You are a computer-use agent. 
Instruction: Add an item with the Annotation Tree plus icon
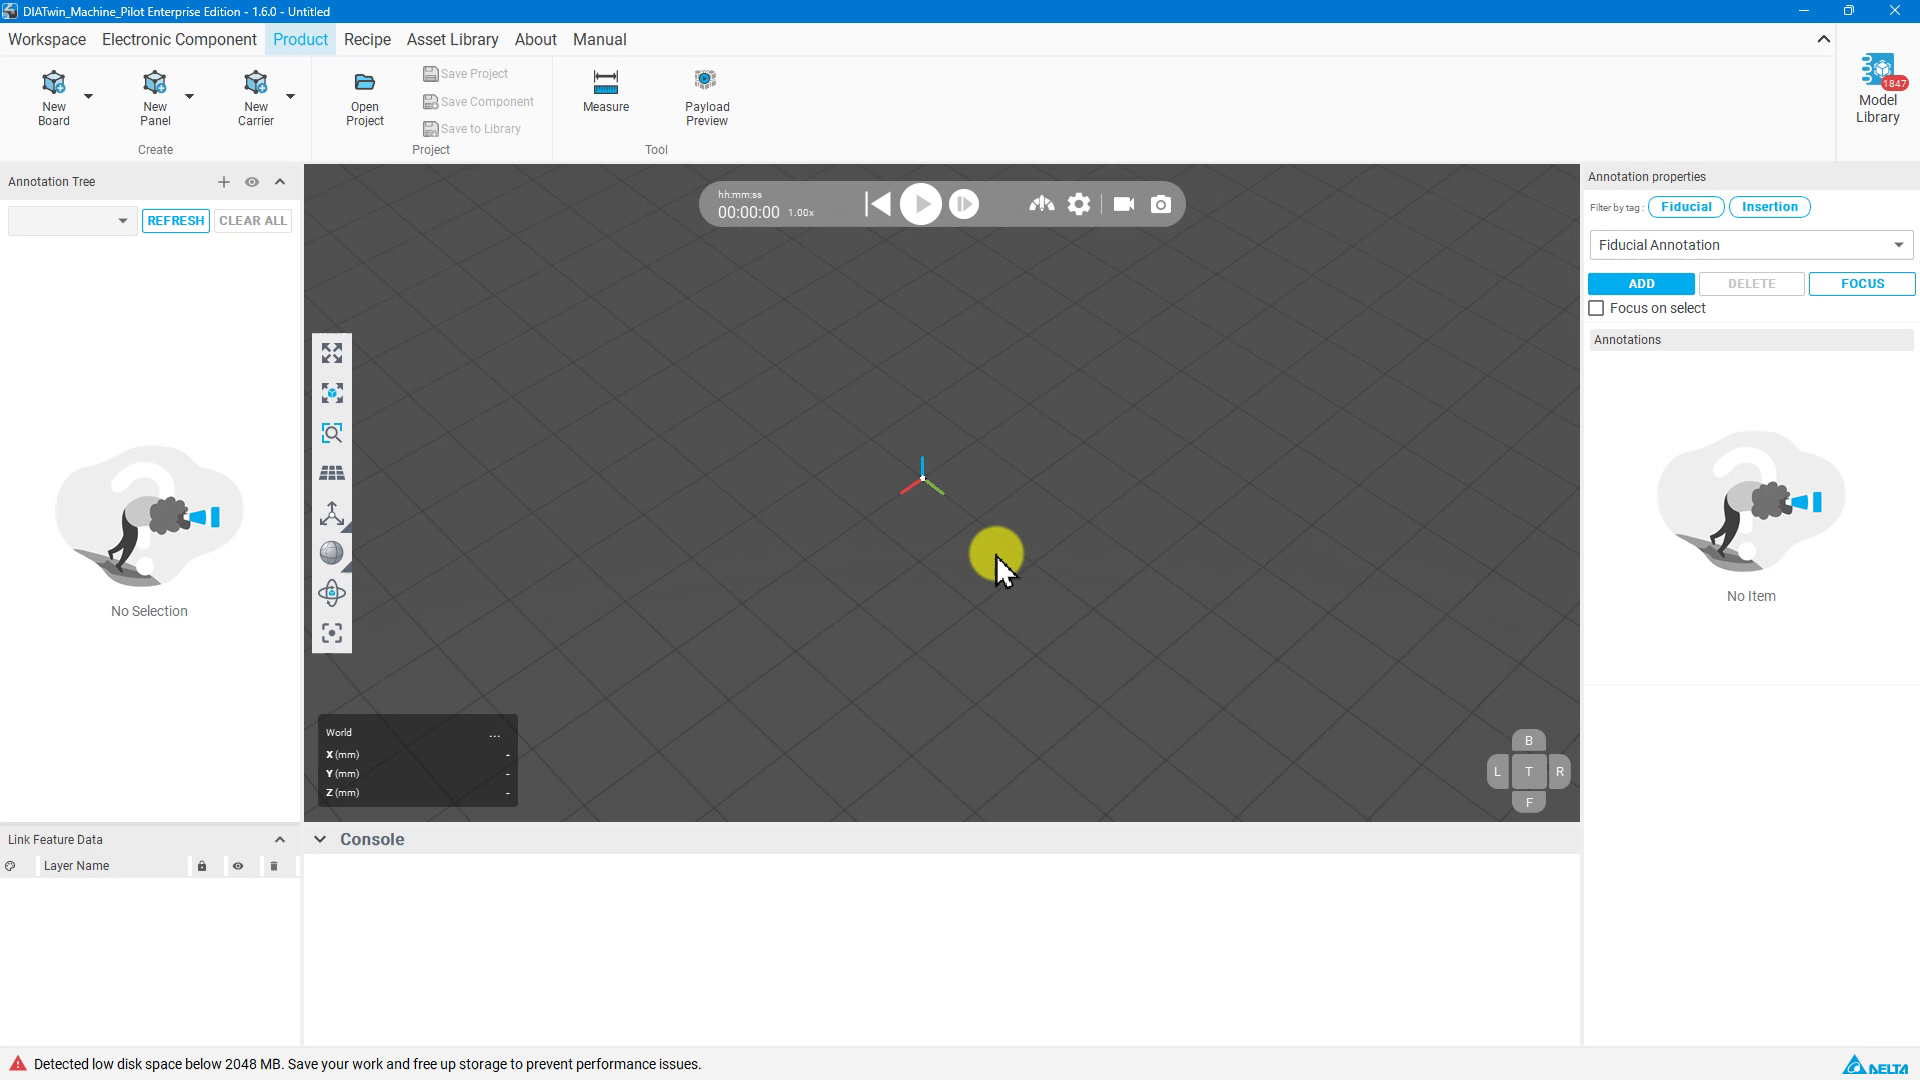coord(224,182)
